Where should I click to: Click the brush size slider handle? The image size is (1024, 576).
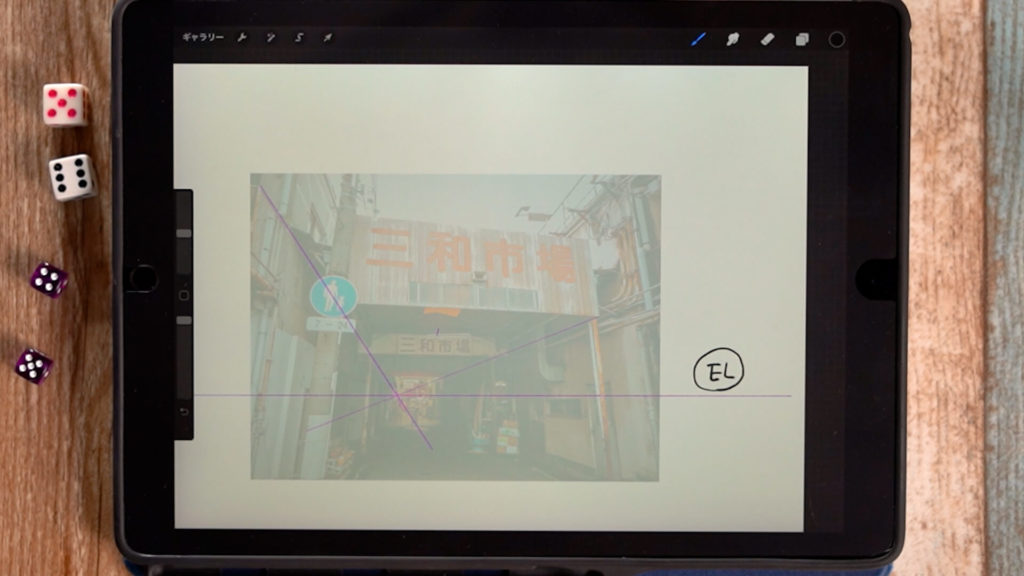pos(184,233)
